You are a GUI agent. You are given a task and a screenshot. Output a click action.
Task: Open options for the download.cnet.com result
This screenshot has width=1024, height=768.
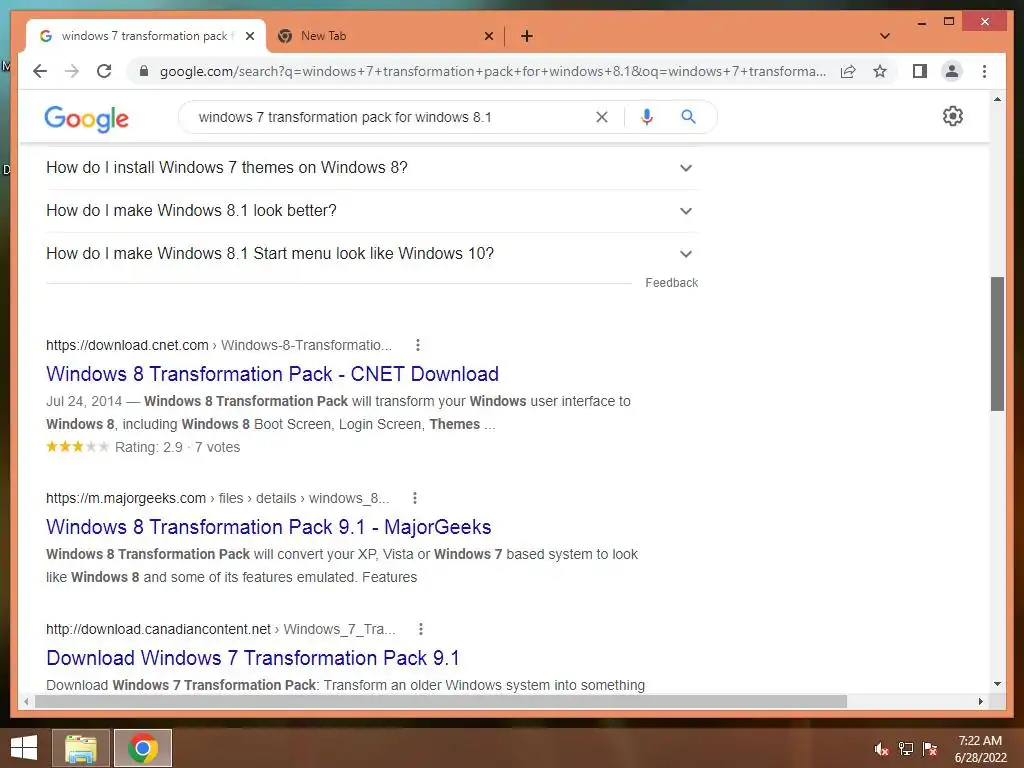418,345
